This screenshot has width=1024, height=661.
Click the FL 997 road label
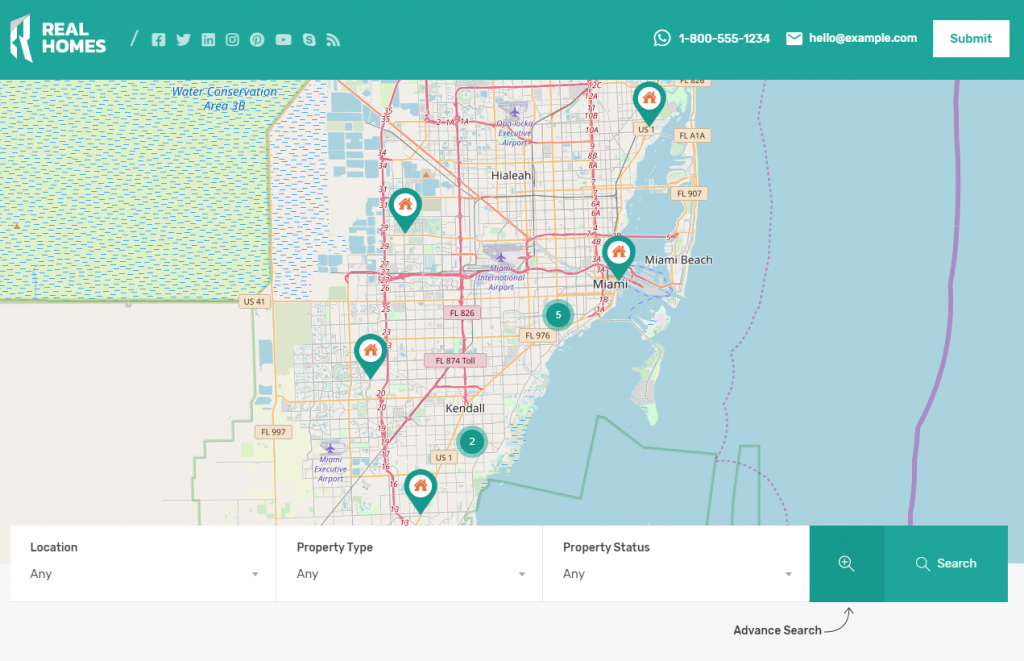click(x=273, y=432)
